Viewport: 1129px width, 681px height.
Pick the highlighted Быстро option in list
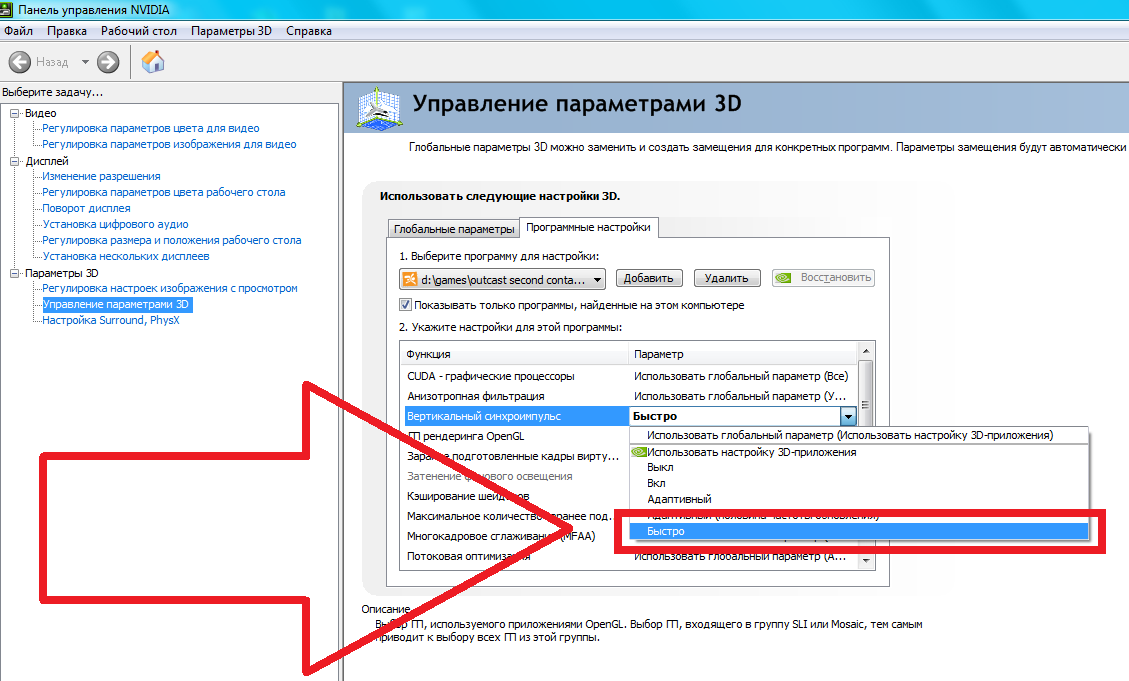(859, 531)
